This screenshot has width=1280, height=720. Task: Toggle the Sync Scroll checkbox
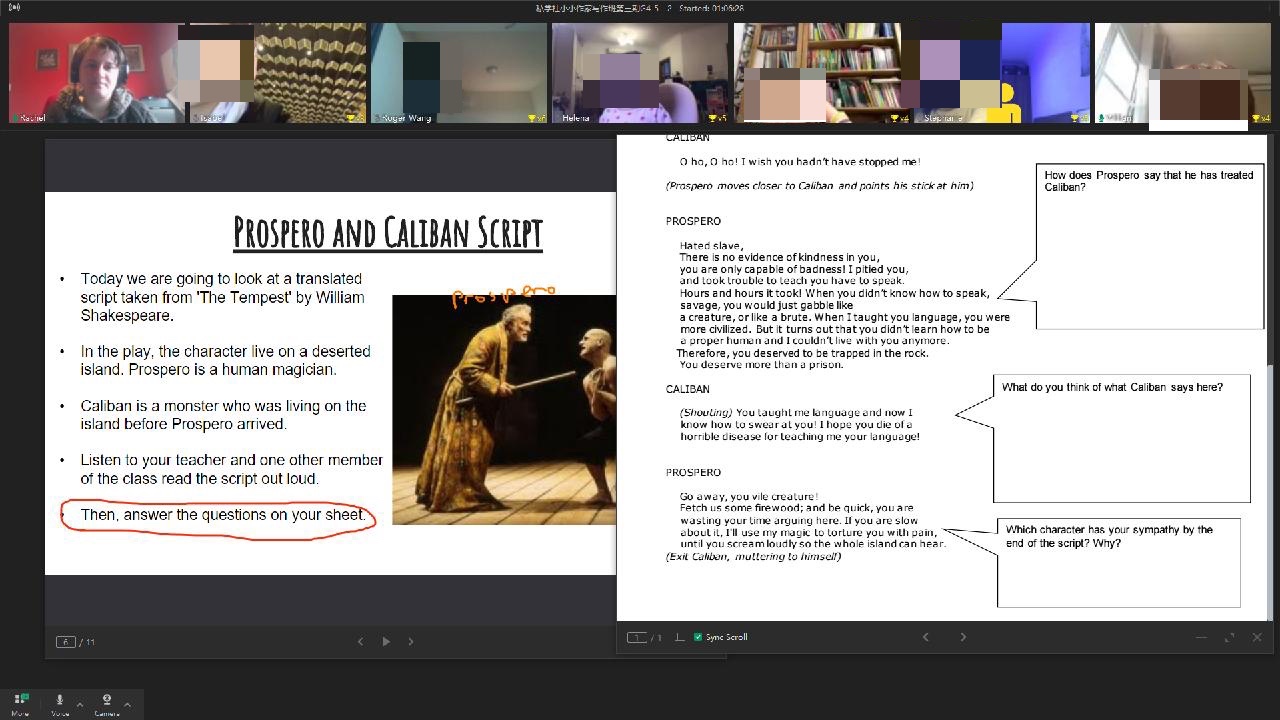pos(698,637)
